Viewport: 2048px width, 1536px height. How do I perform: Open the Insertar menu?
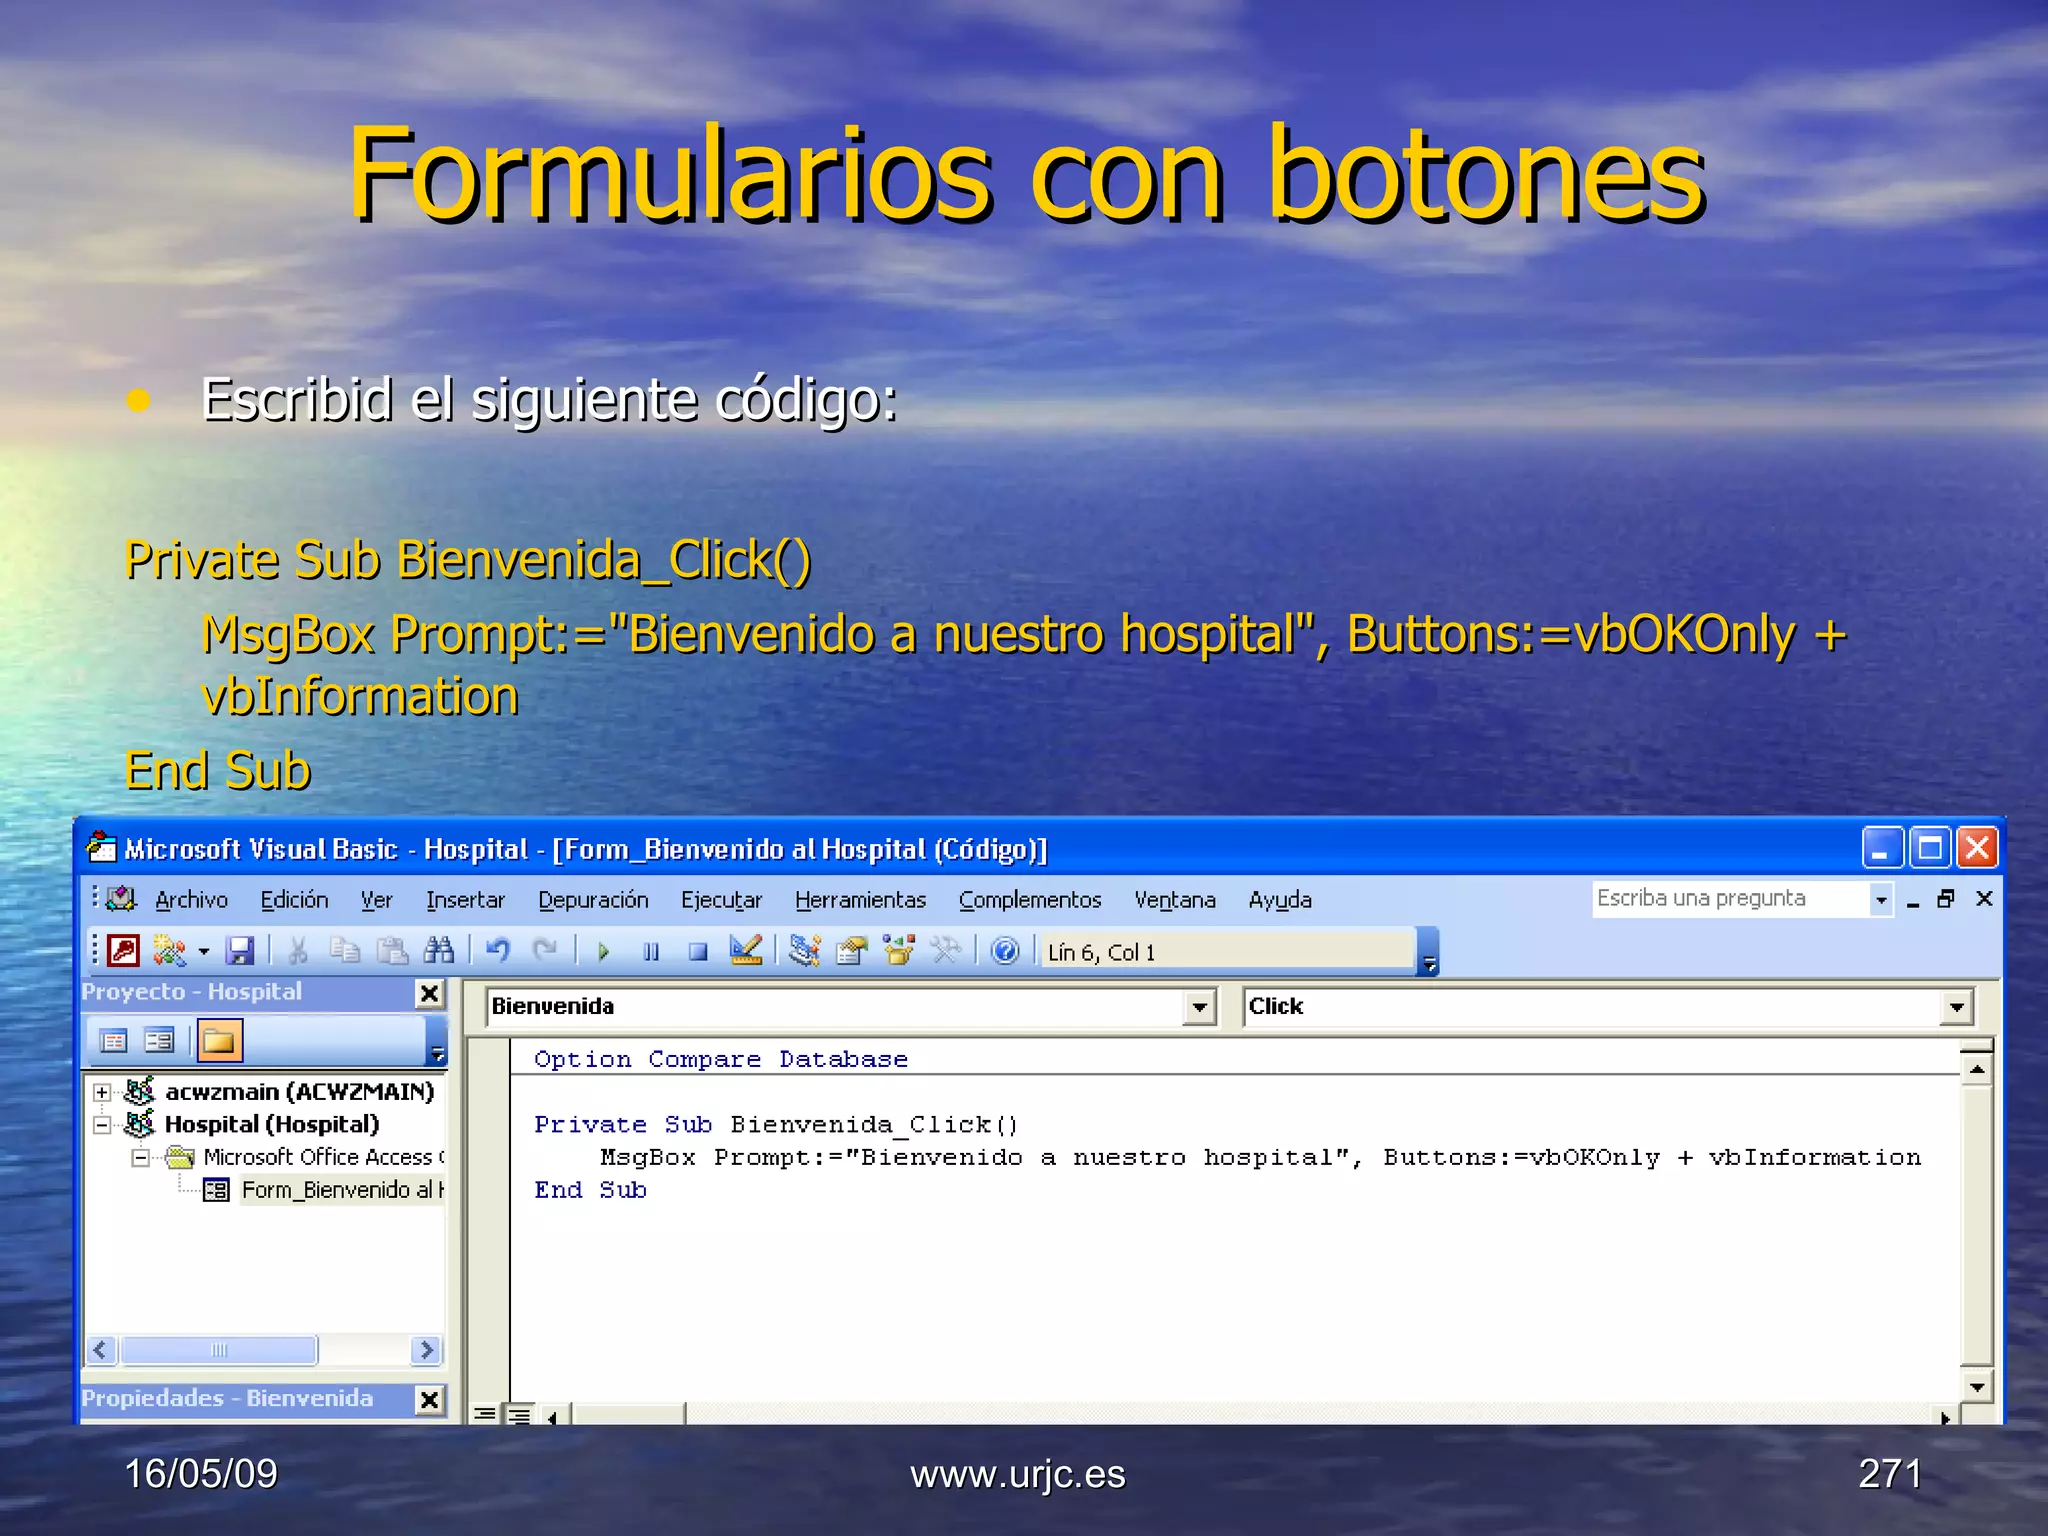(465, 900)
